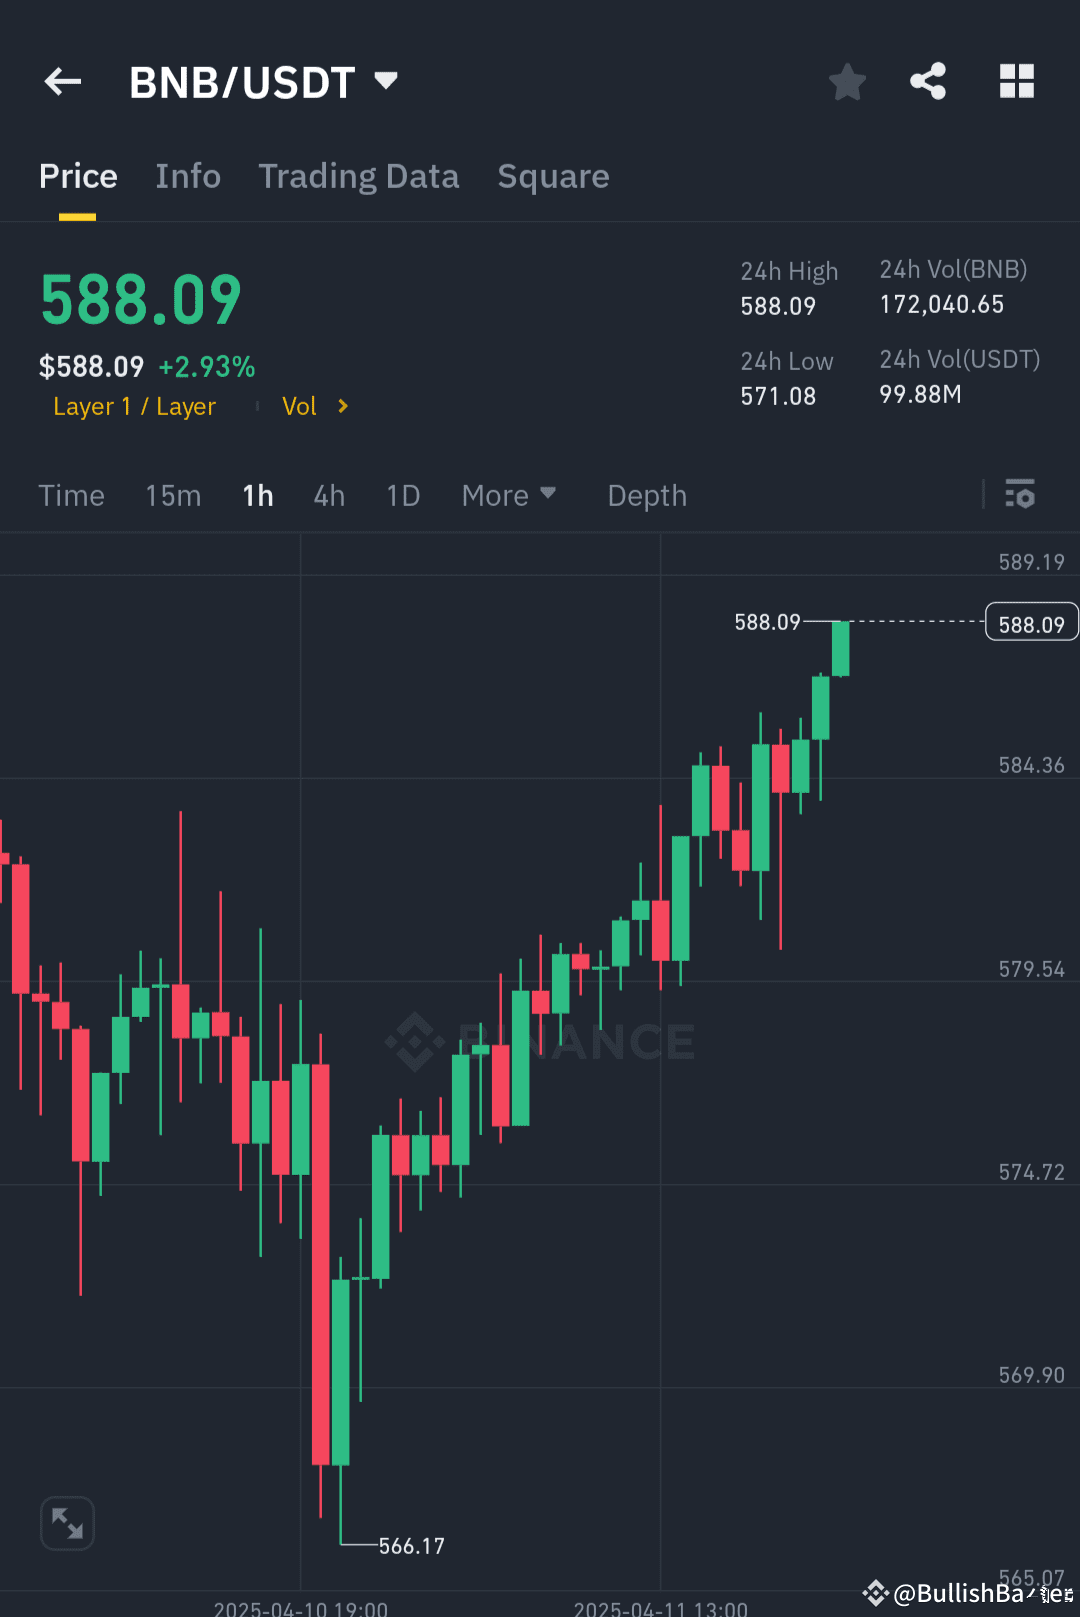Viewport: 1080px width, 1617px height.
Task: Select the 1D timeframe button
Action: pyautogui.click(x=402, y=495)
